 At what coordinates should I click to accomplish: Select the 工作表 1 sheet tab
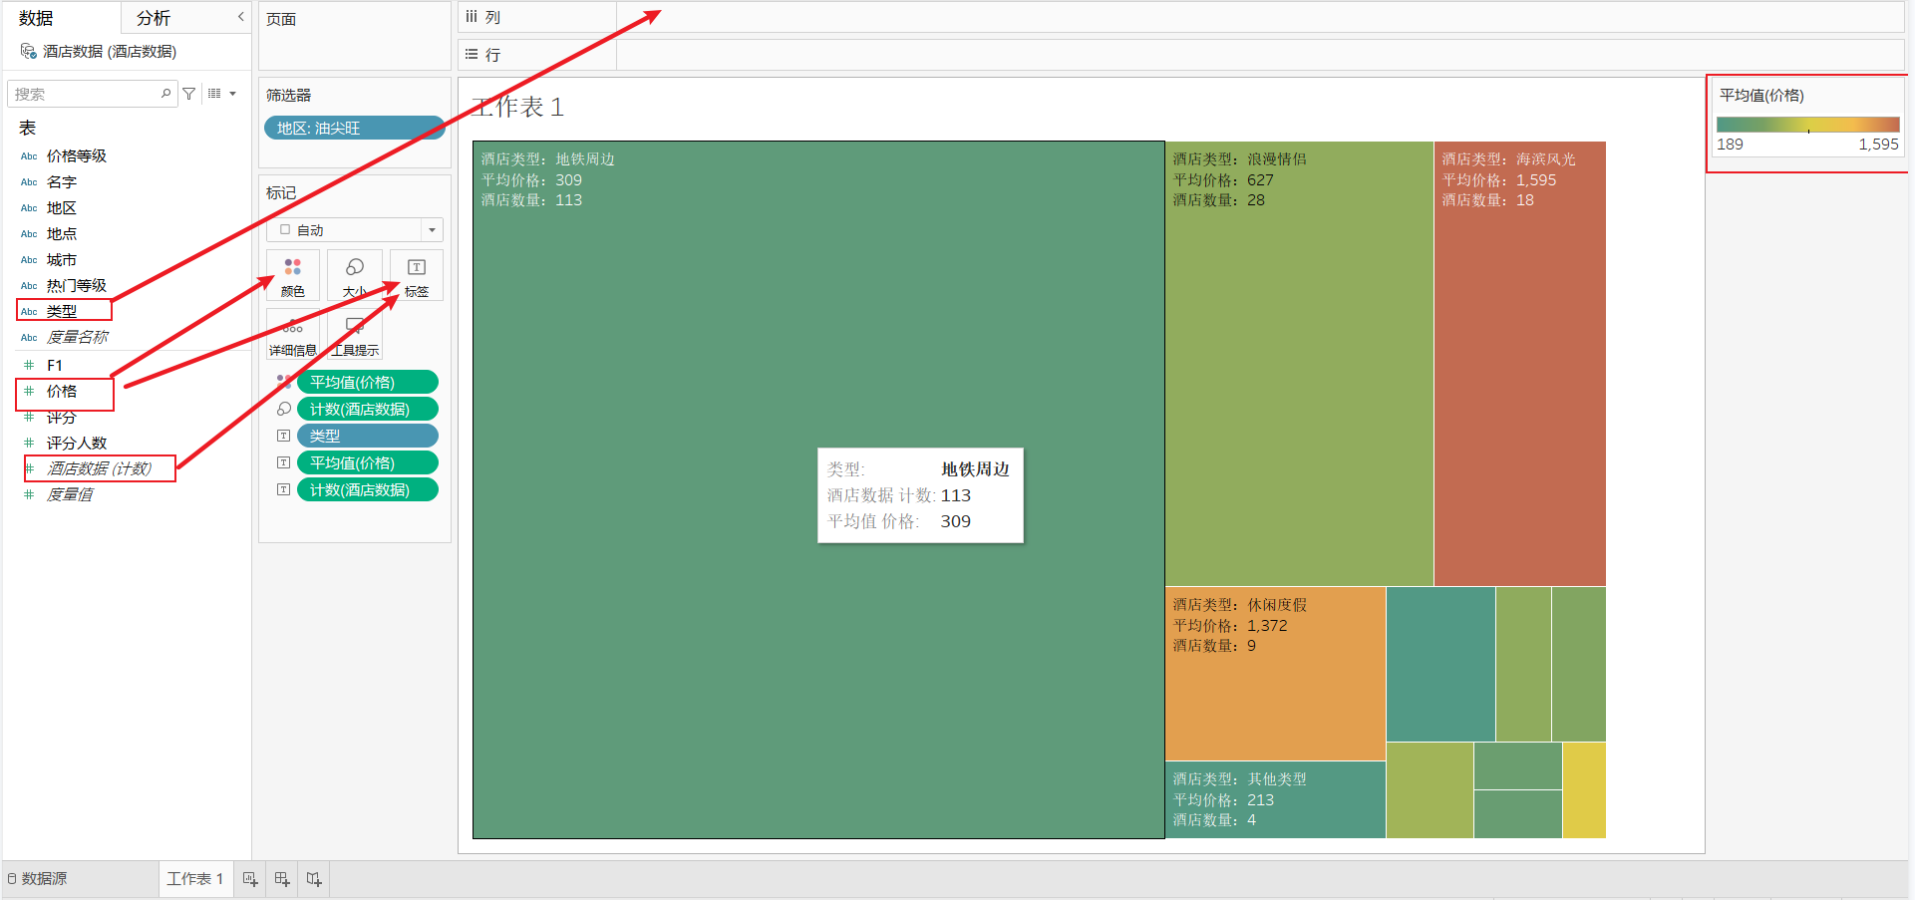point(195,879)
